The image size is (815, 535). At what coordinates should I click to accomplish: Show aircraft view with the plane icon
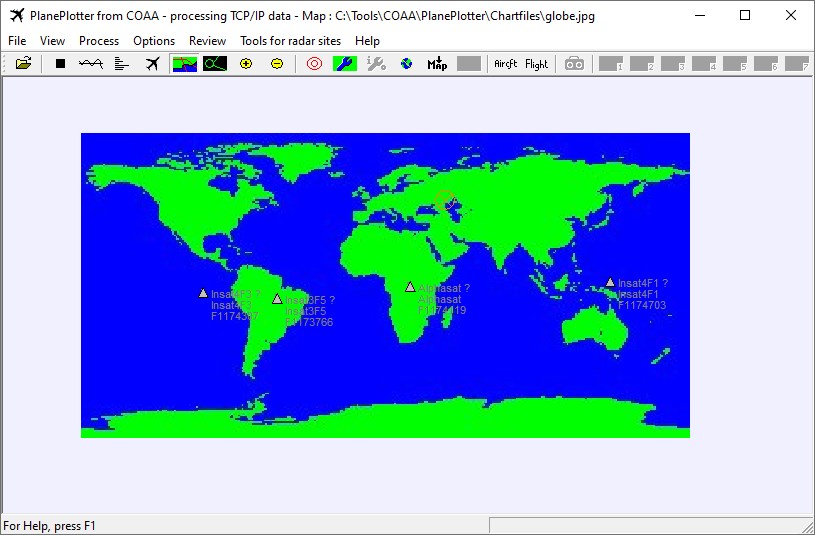pyautogui.click(x=152, y=64)
